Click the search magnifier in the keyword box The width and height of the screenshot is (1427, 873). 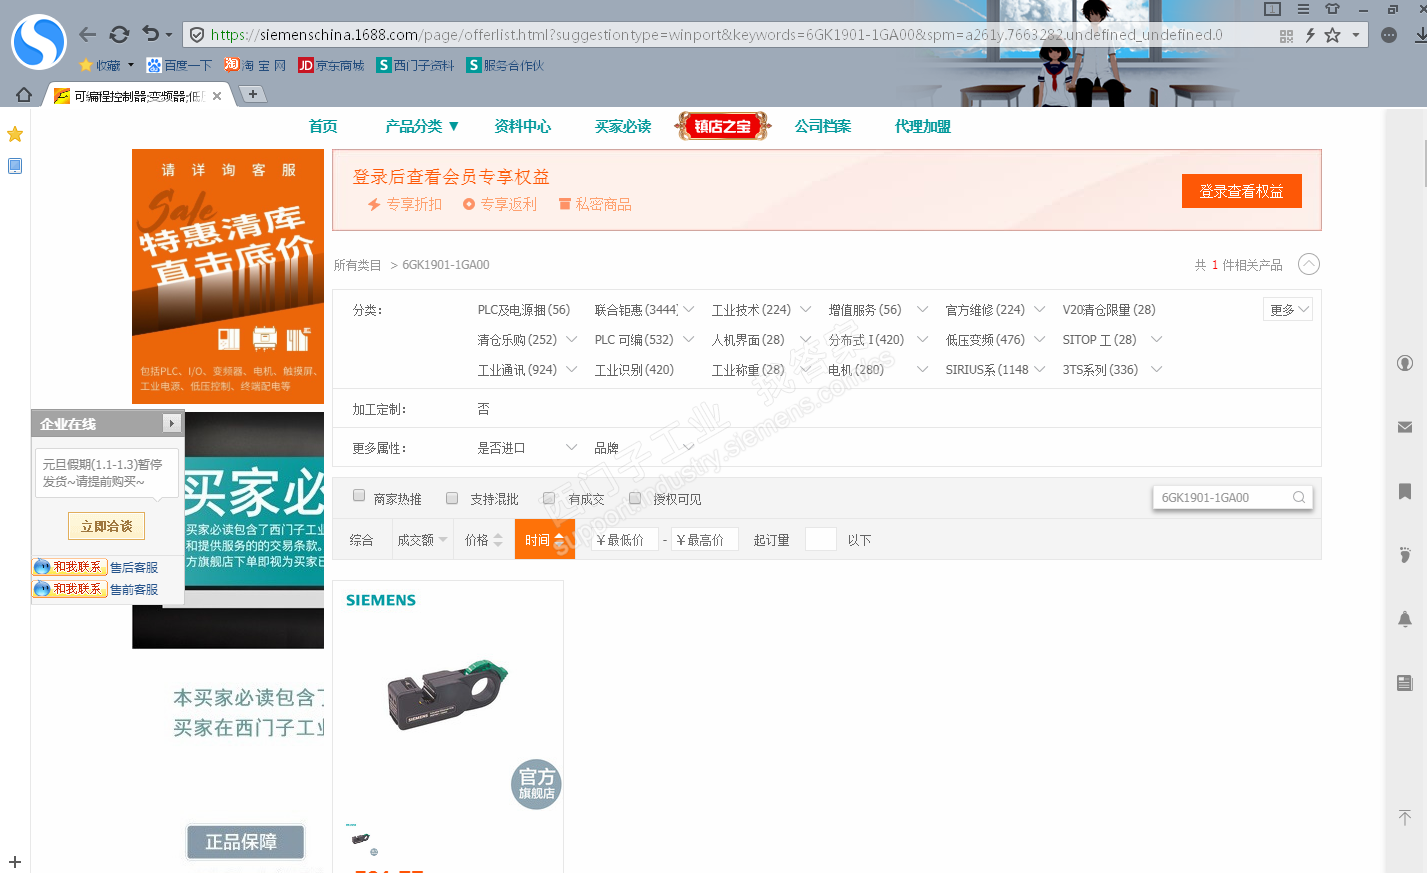click(x=1299, y=497)
